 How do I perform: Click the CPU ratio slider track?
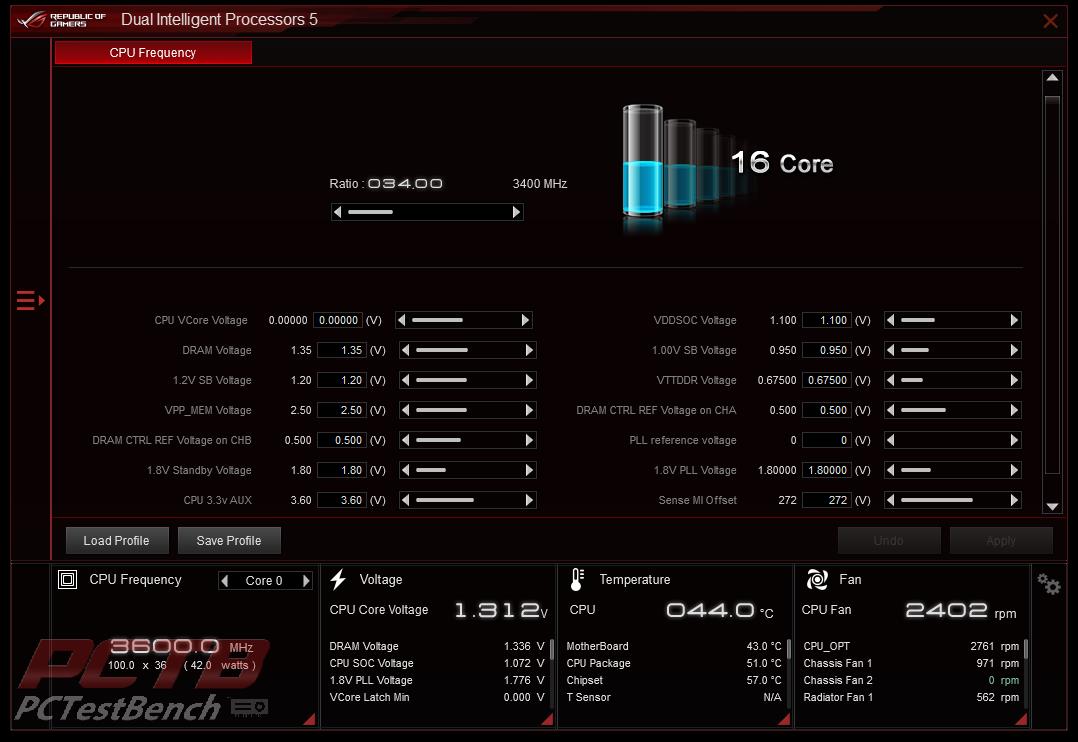pyautogui.click(x=427, y=212)
